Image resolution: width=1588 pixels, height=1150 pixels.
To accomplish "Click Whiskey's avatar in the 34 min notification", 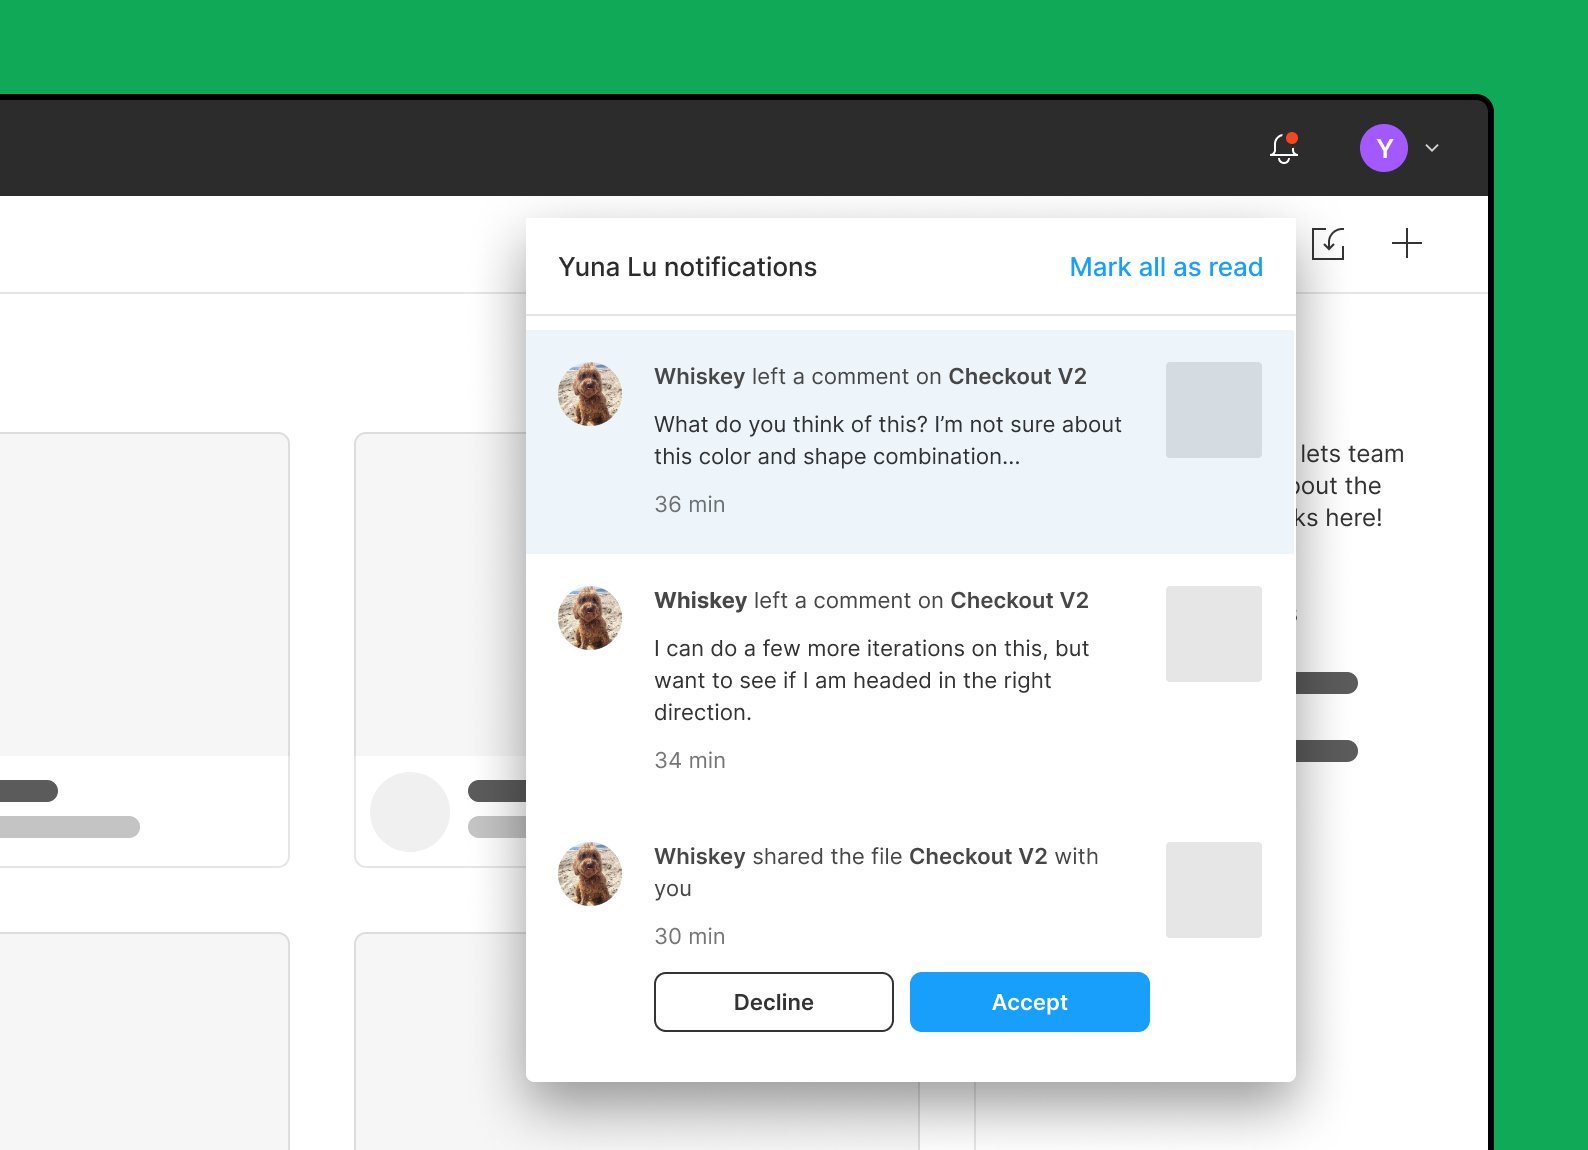I will tap(590, 618).
